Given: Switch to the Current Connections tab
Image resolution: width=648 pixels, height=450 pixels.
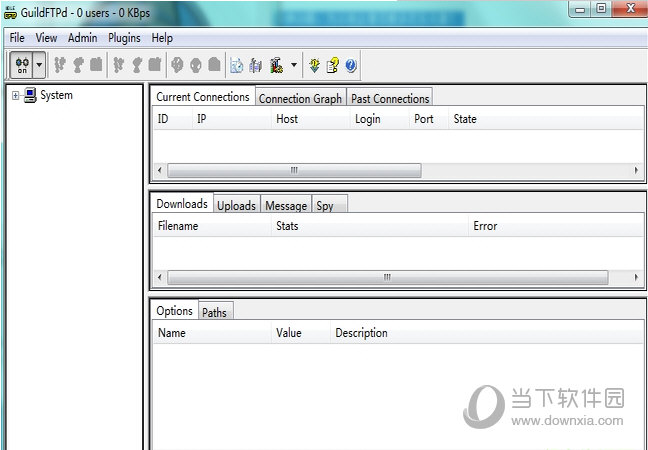Looking at the screenshot, I should pyautogui.click(x=202, y=97).
